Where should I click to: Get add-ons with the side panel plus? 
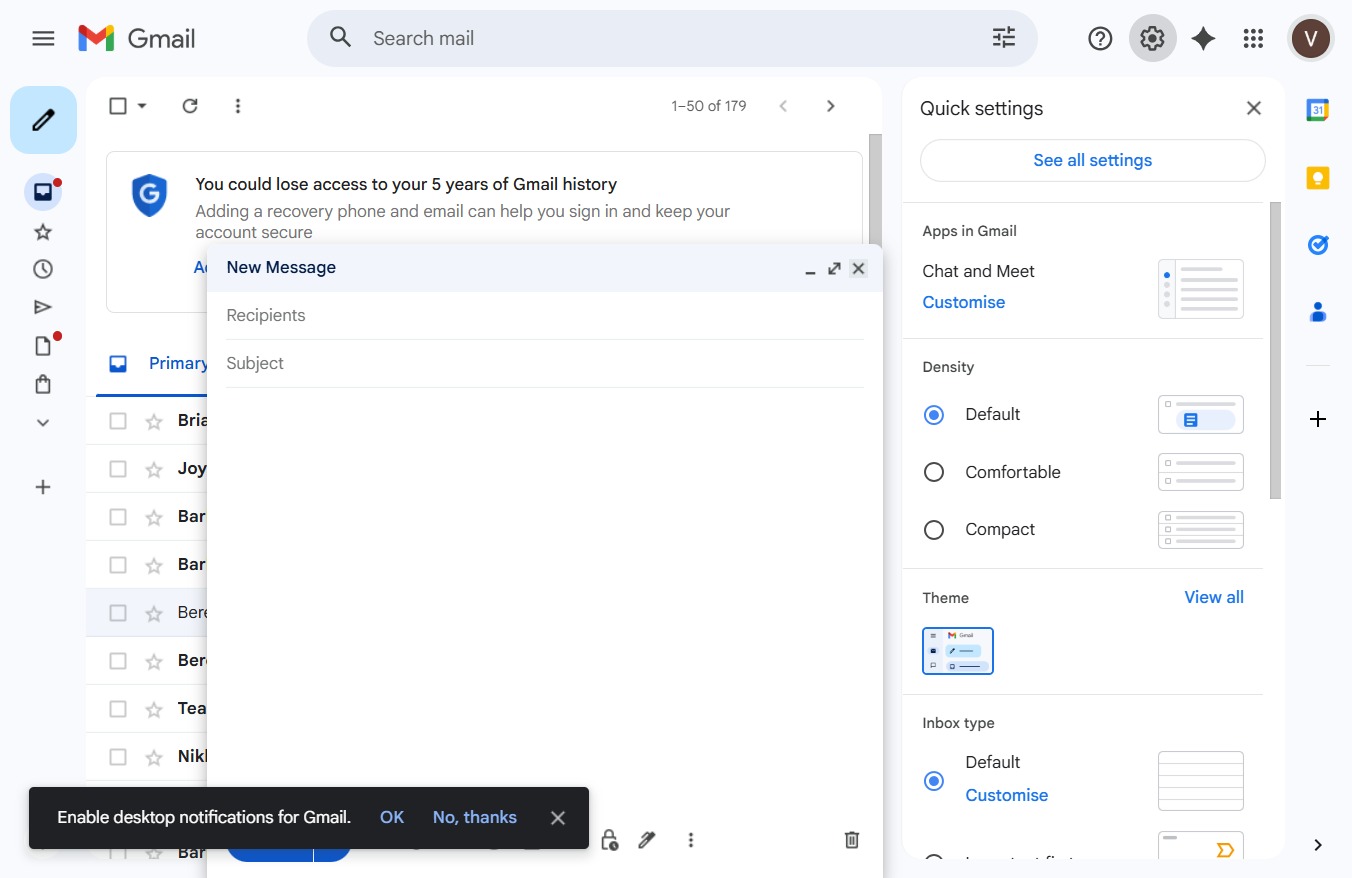(1318, 419)
